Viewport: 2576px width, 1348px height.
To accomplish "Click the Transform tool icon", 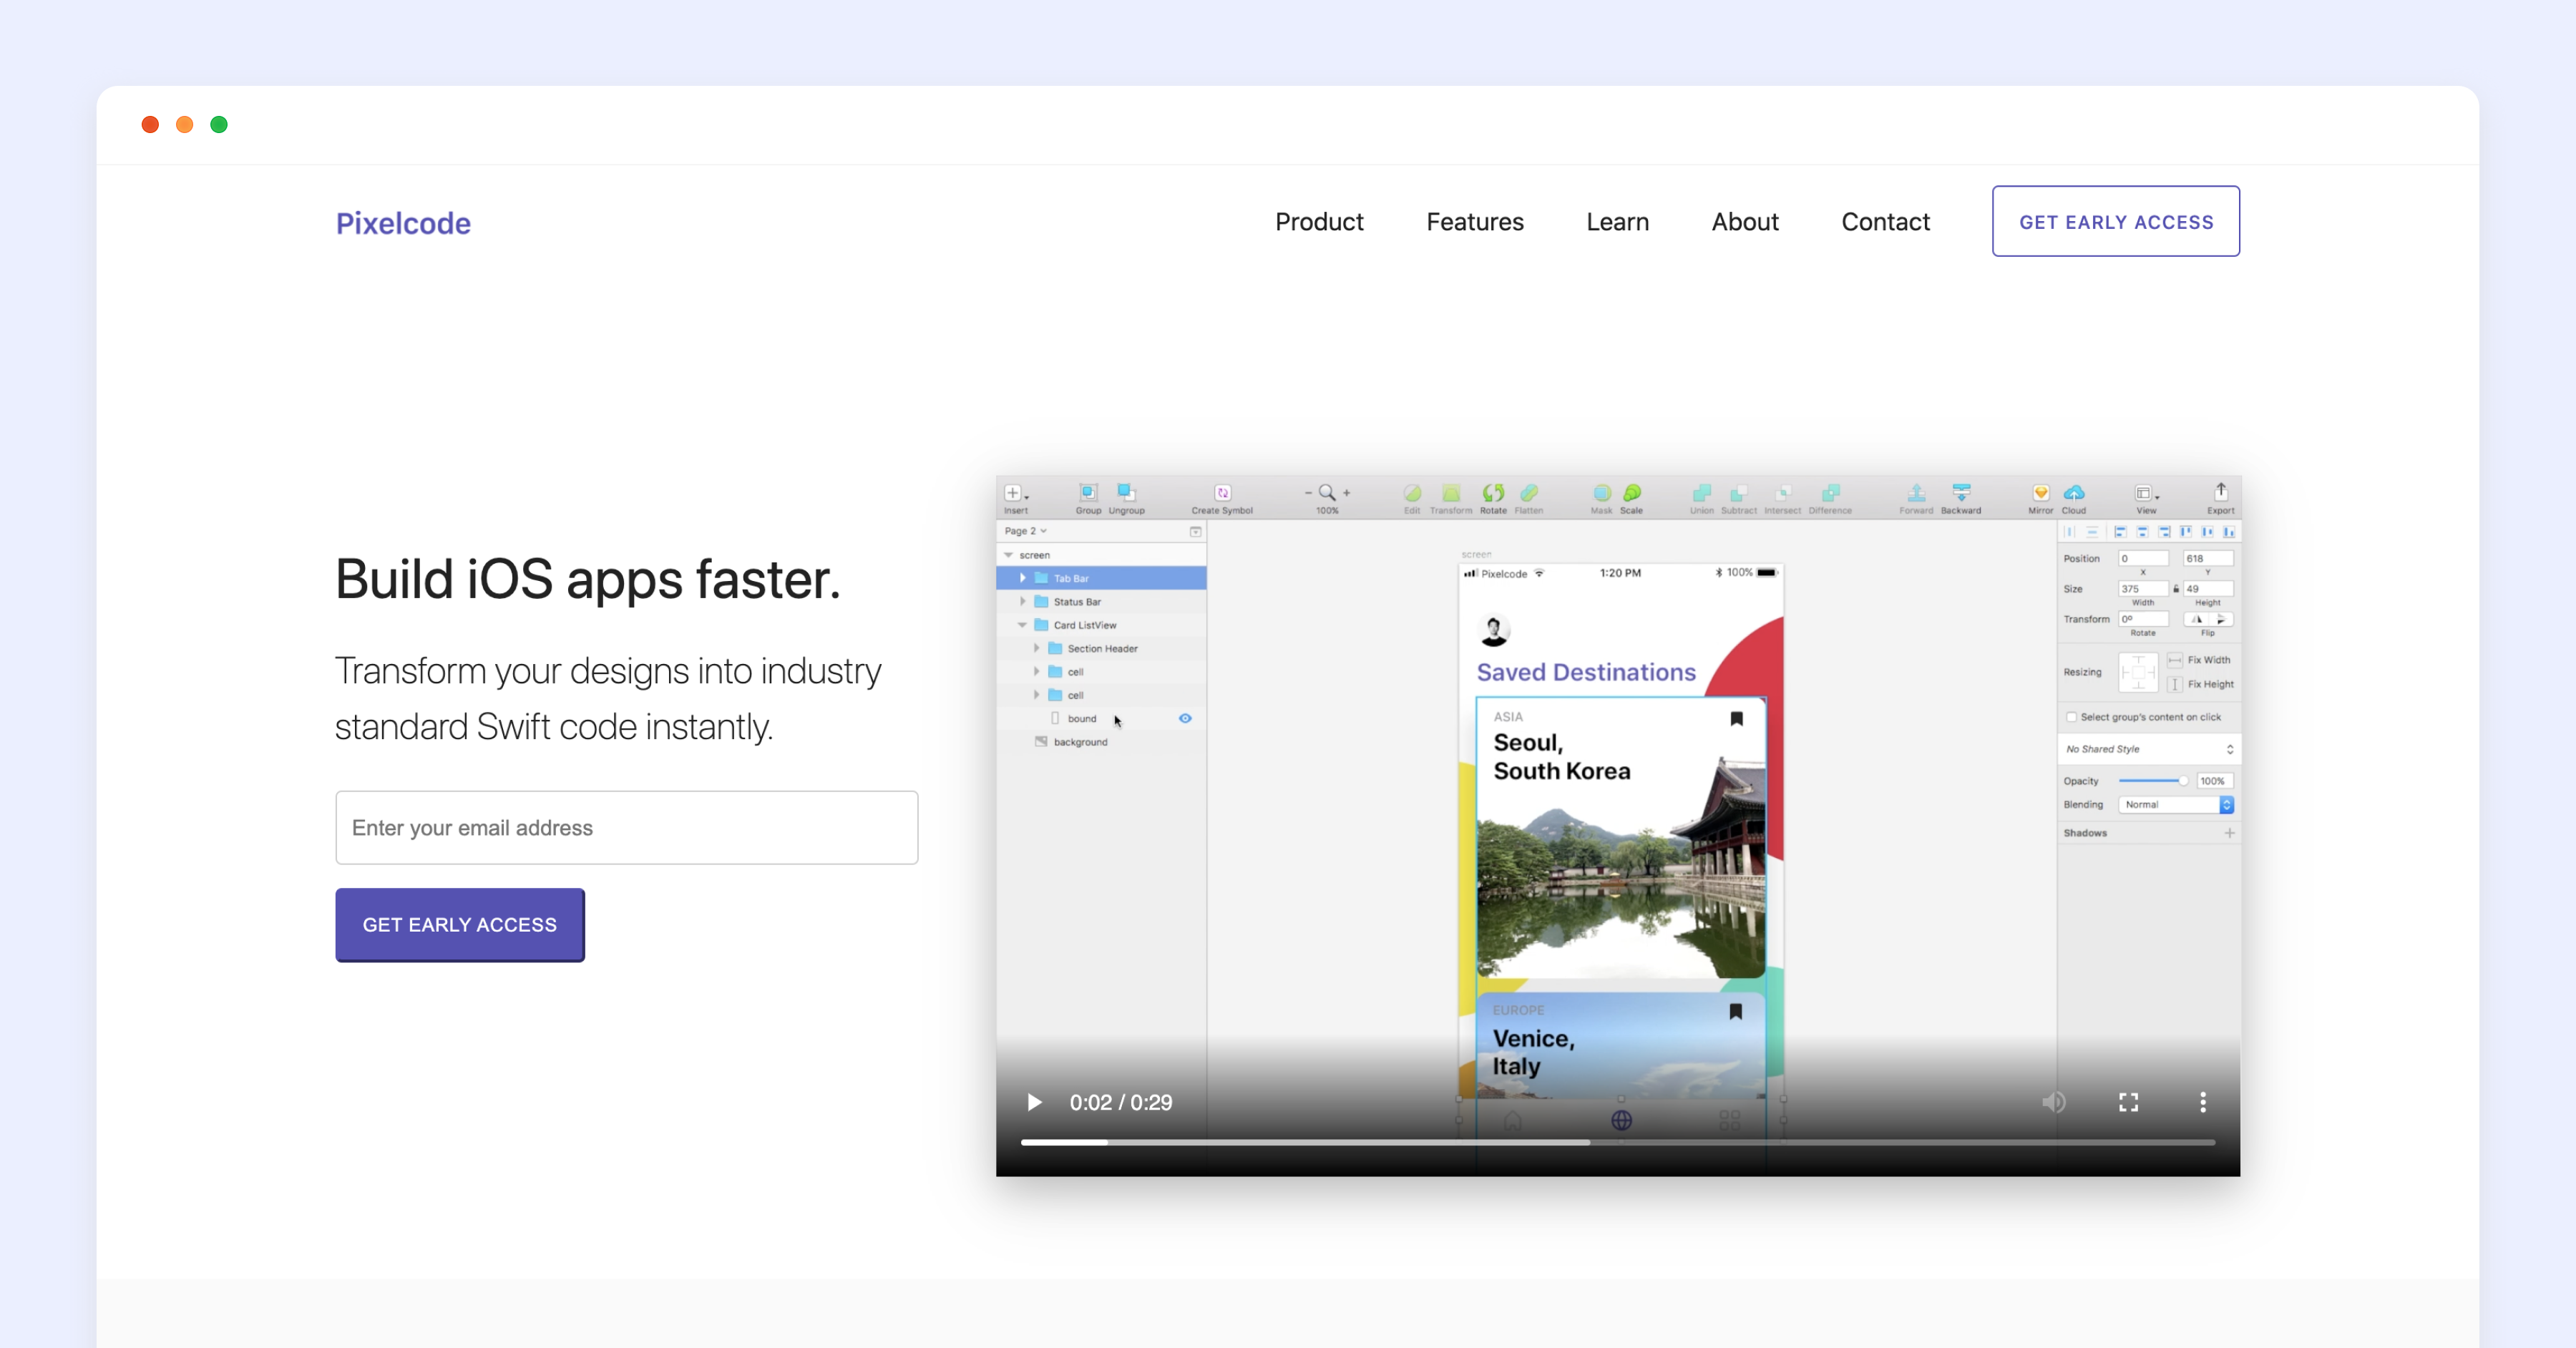I will tap(1451, 493).
